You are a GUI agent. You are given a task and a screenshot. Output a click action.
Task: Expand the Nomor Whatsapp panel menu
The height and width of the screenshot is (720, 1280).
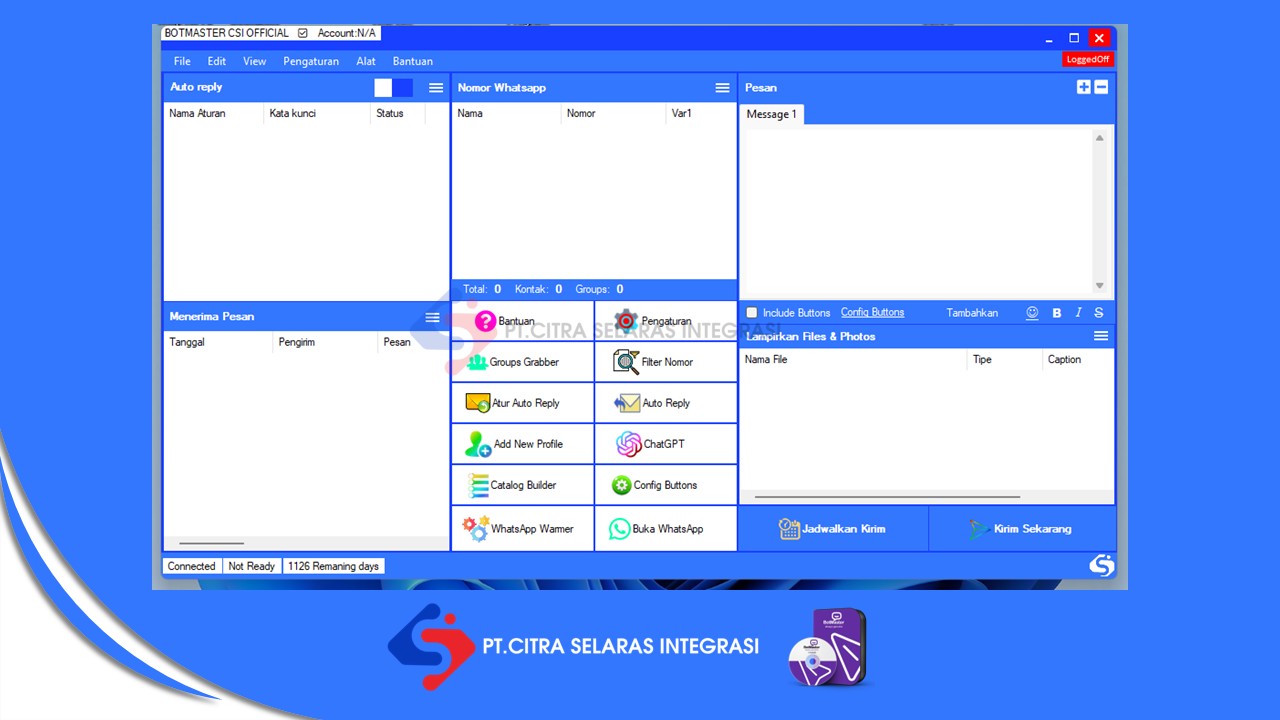(722, 88)
